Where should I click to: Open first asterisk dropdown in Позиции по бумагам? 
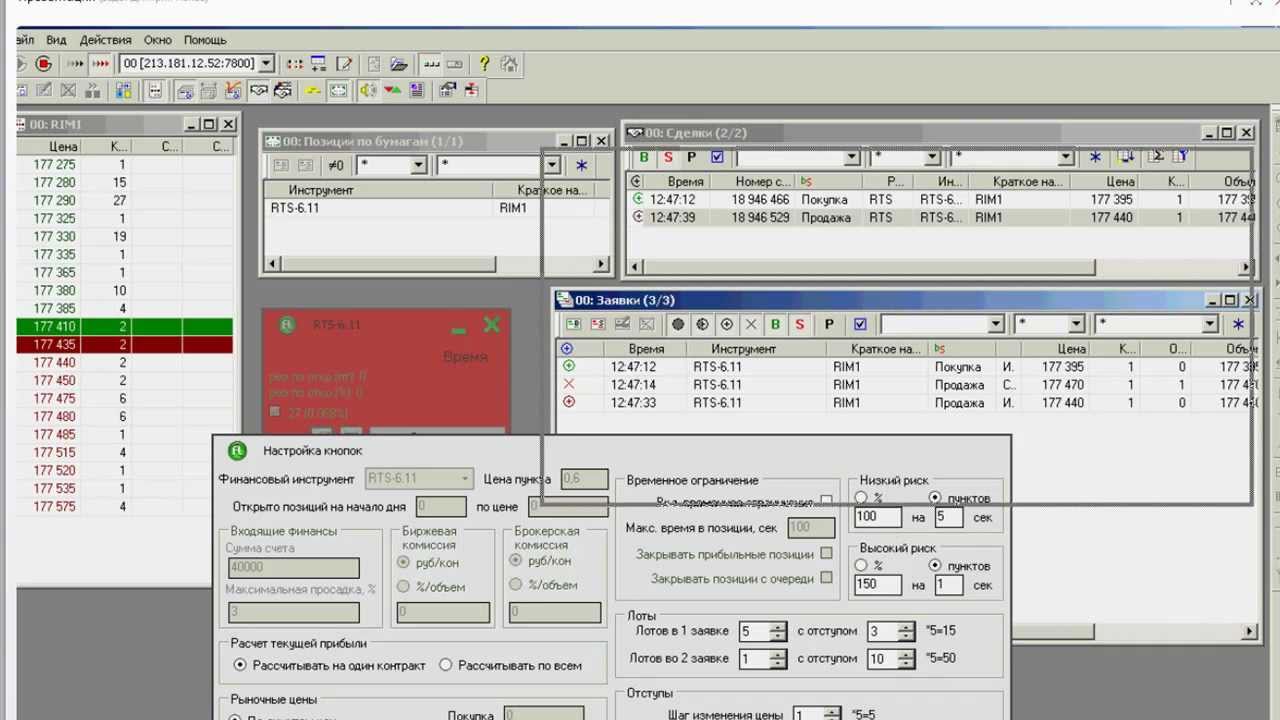tap(418, 165)
